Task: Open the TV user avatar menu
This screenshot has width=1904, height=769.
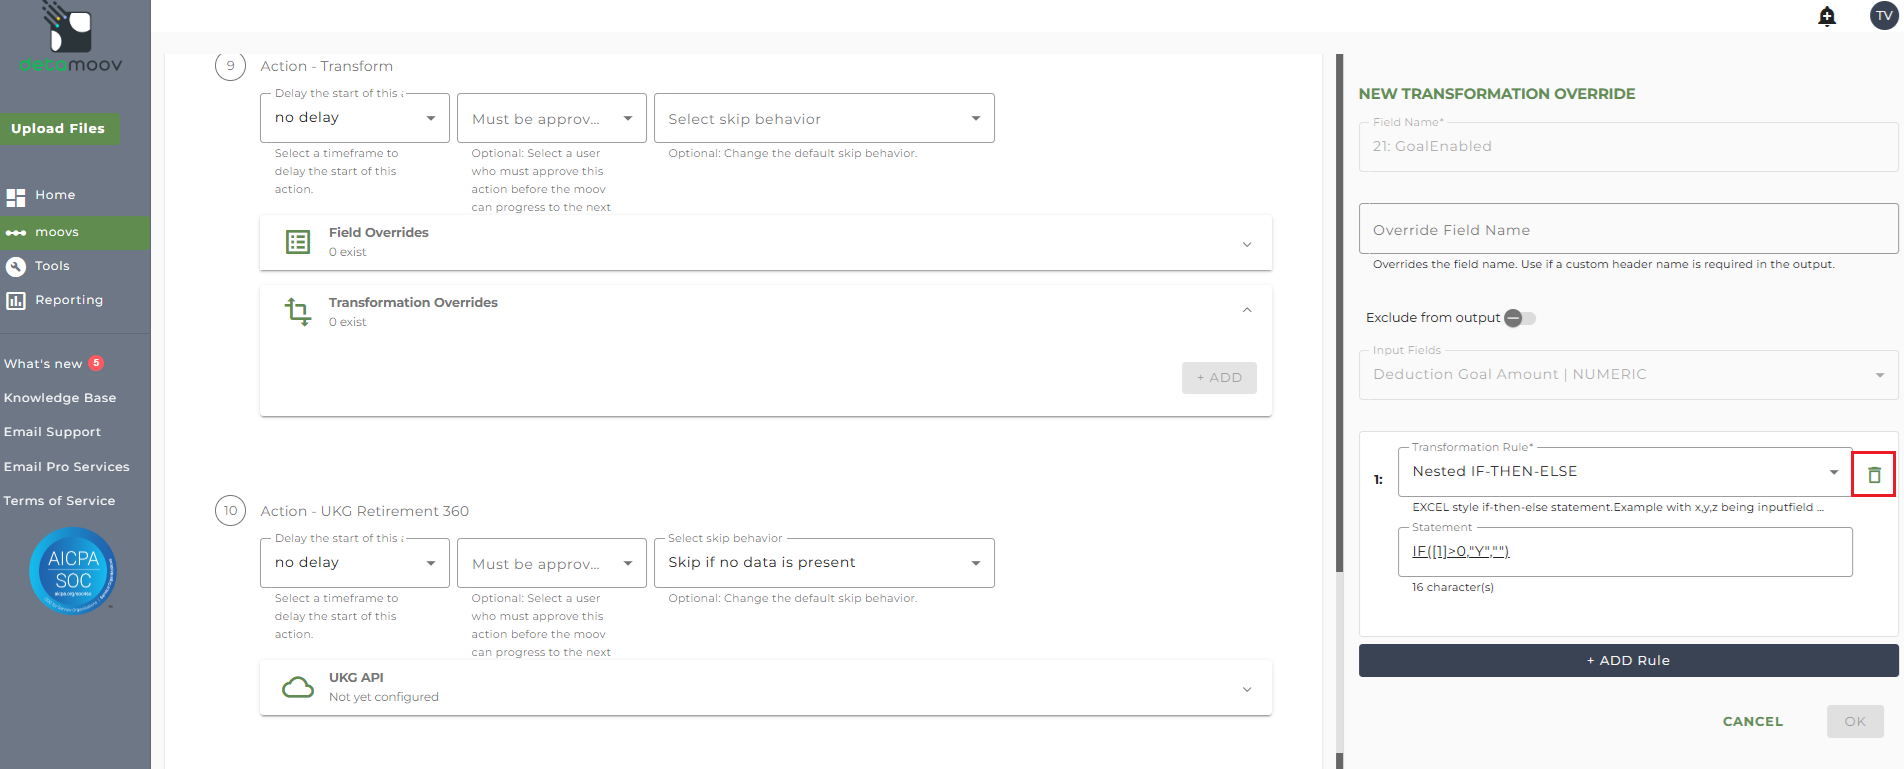Action: point(1884,16)
